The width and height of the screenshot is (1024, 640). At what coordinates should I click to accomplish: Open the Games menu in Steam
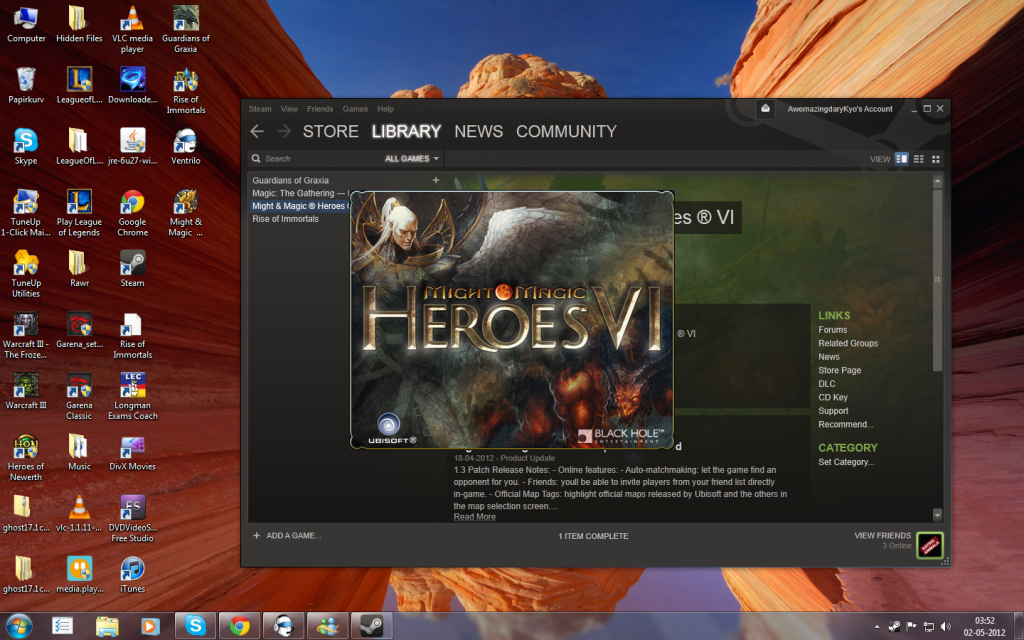coord(355,109)
